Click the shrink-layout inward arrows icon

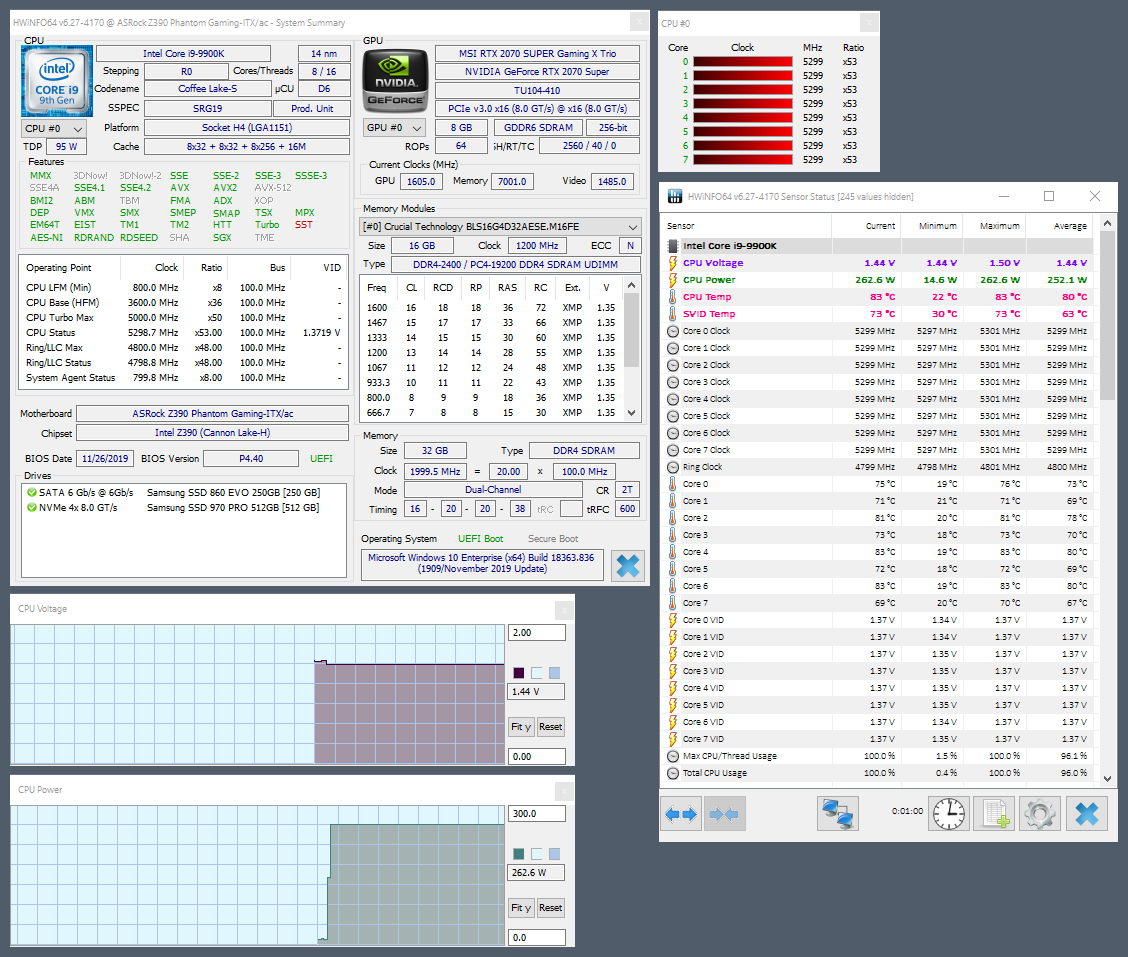(x=724, y=814)
